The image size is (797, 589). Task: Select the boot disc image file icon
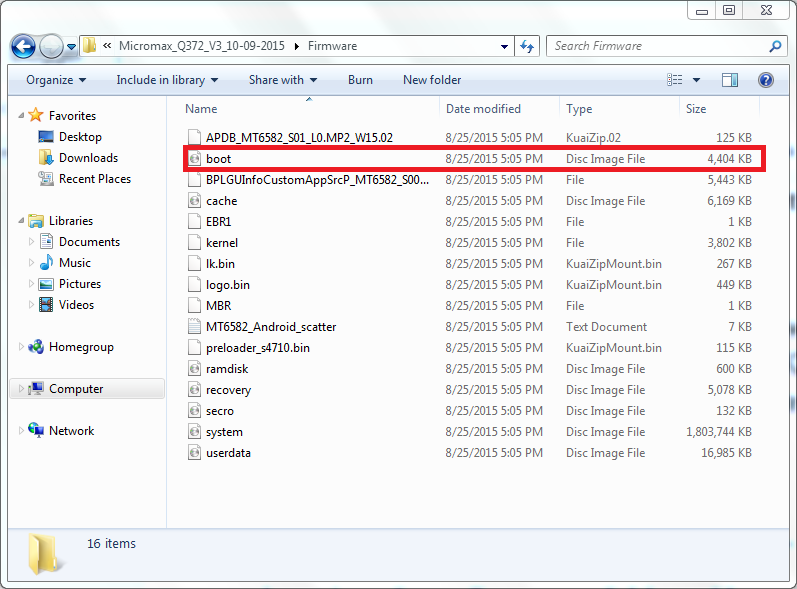[195, 159]
